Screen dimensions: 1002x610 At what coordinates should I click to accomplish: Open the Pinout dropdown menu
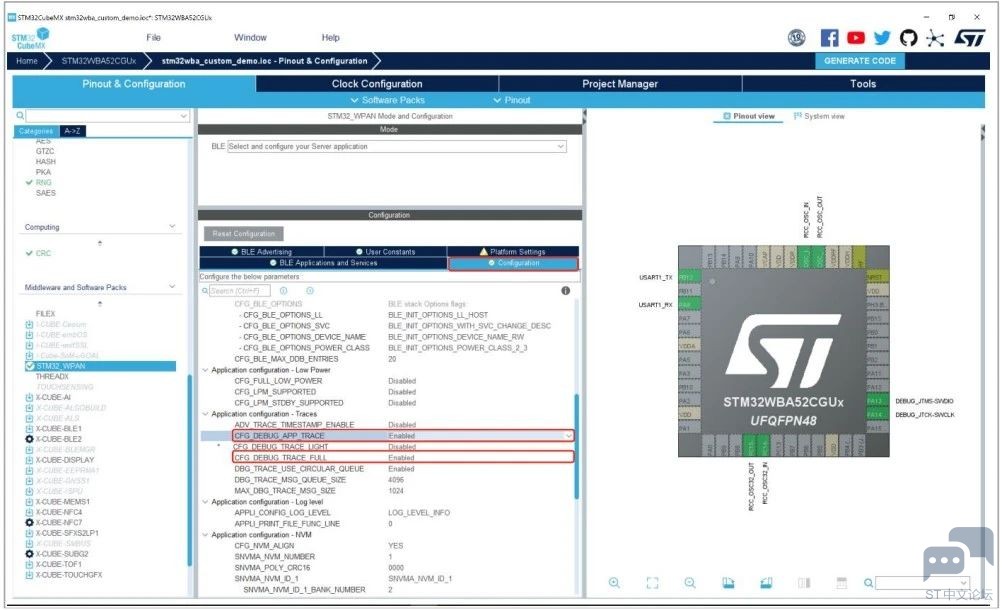click(512, 100)
